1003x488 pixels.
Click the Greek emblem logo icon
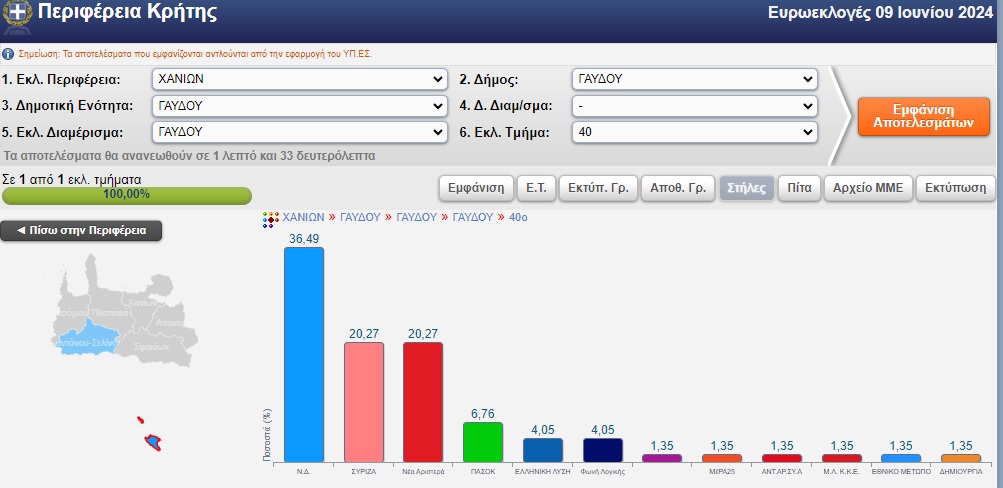[x=16, y=14]
